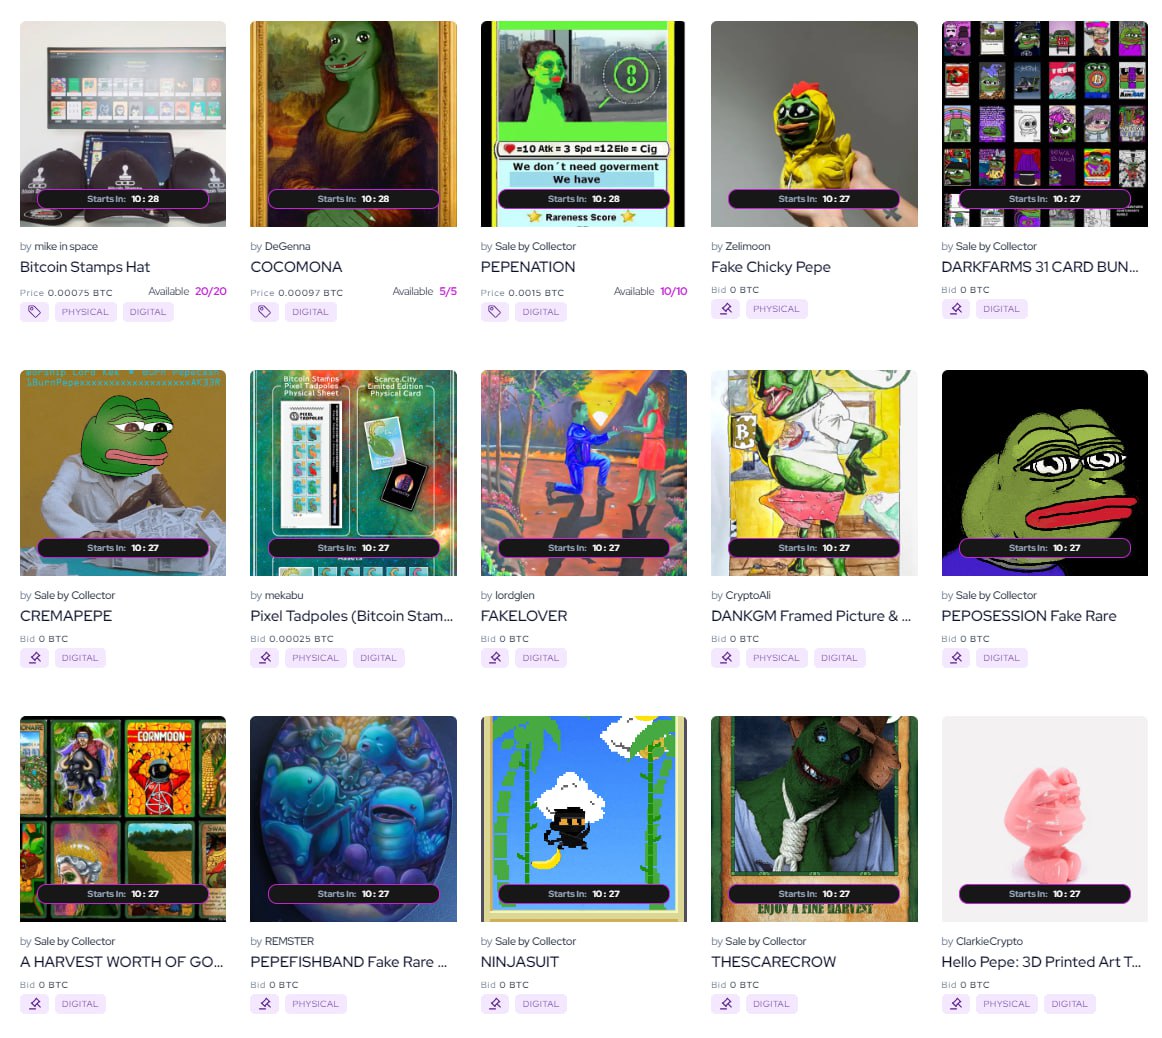Click auction gavel icon under NINJASUIT

click(x=495, y=1004)
